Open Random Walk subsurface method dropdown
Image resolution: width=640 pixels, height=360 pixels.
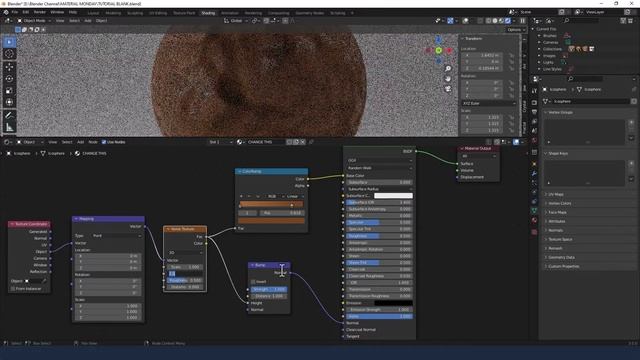pos(379,168)
